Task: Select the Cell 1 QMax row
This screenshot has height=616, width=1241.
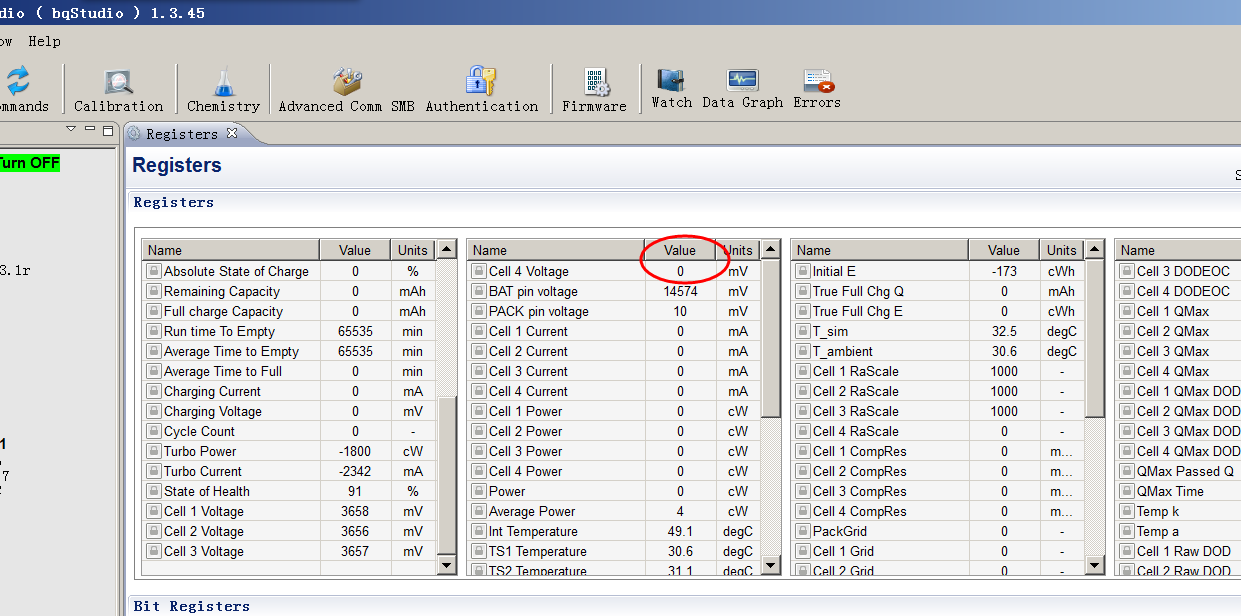Action: pyautogui.click(x=1178, y=311)
